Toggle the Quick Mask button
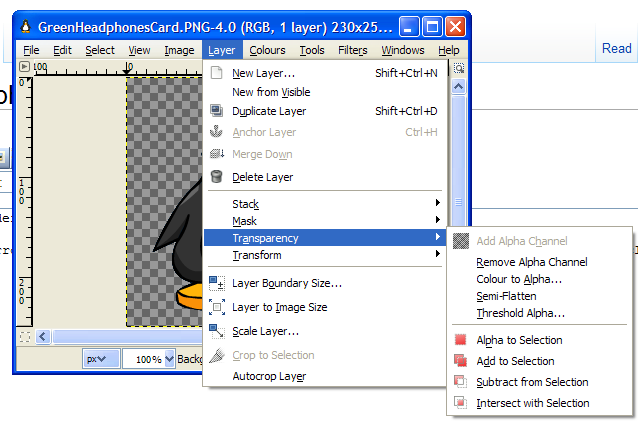The height and width of the screenshot is (428, 638). pos(25,337)
